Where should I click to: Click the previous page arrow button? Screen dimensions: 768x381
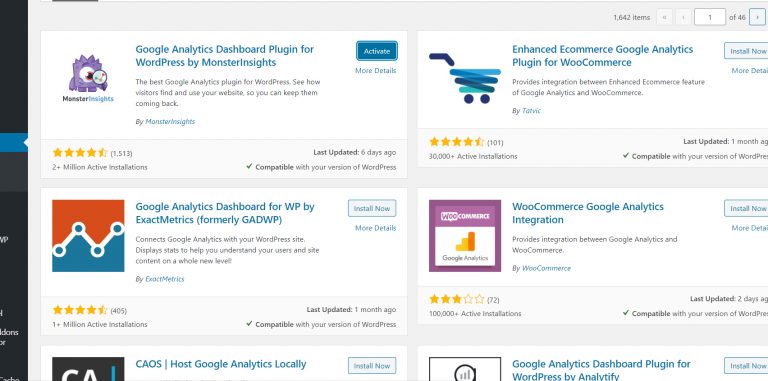click(x=683, y=17)
